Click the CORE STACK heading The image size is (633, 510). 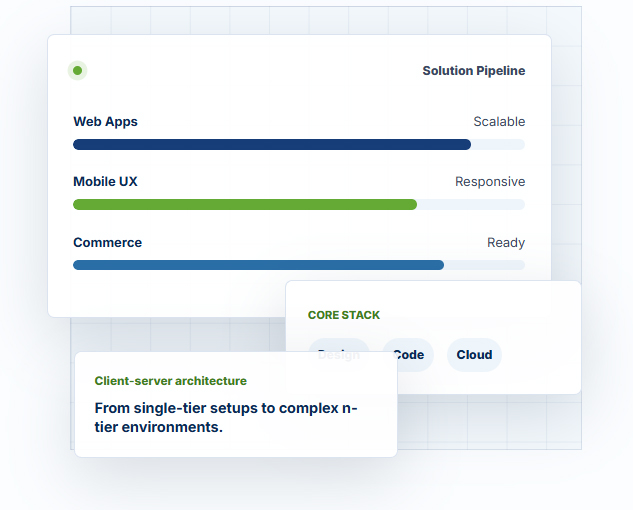(x=344, y=315)
